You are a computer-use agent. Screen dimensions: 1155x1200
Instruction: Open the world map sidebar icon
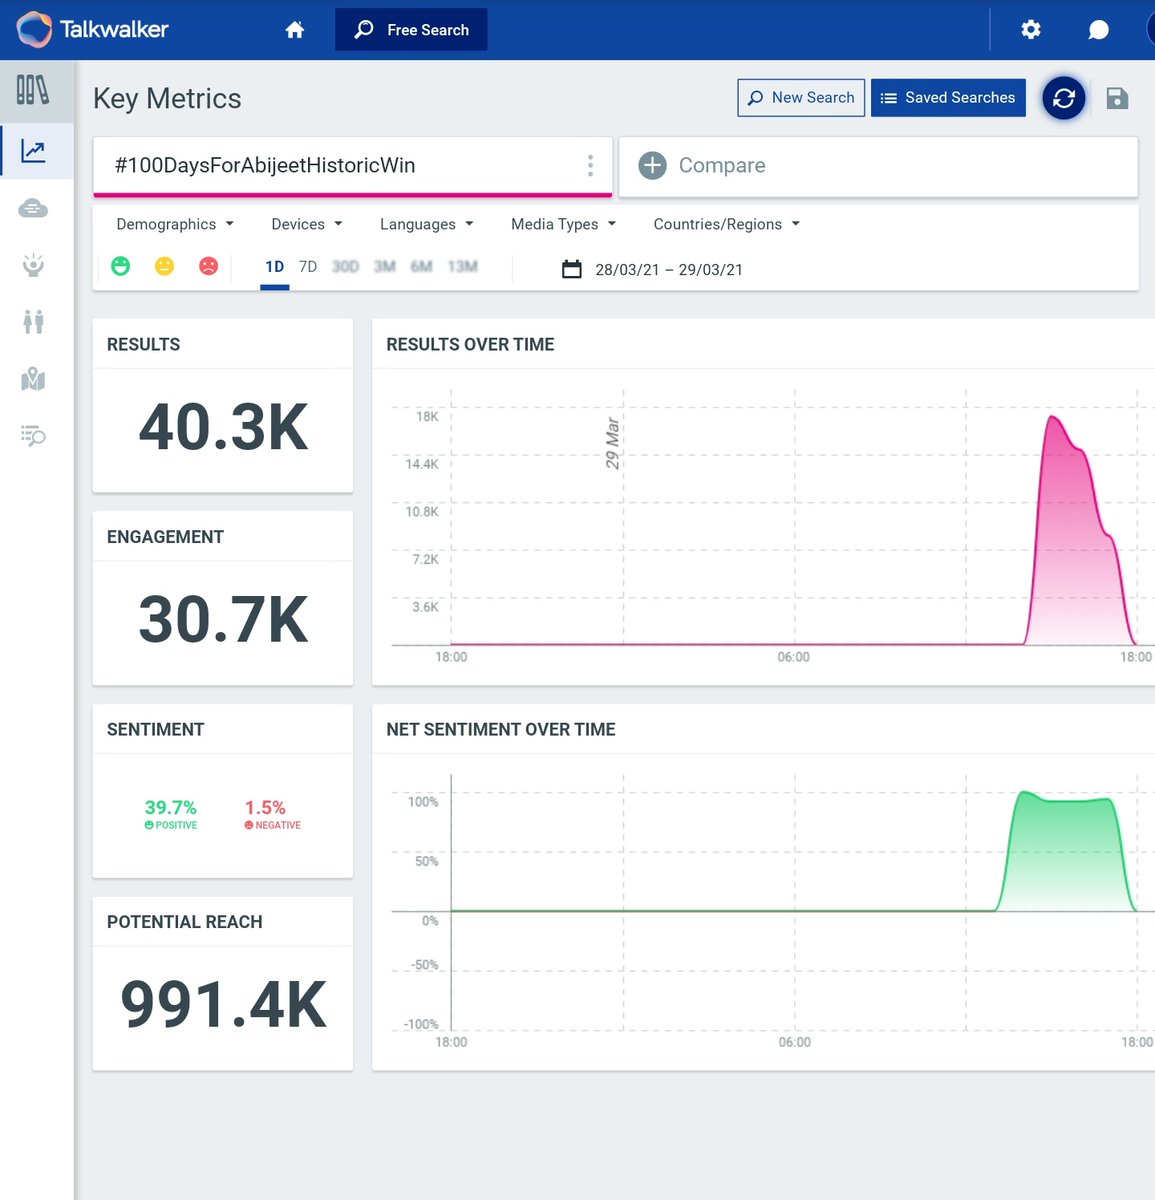[33, 379]
